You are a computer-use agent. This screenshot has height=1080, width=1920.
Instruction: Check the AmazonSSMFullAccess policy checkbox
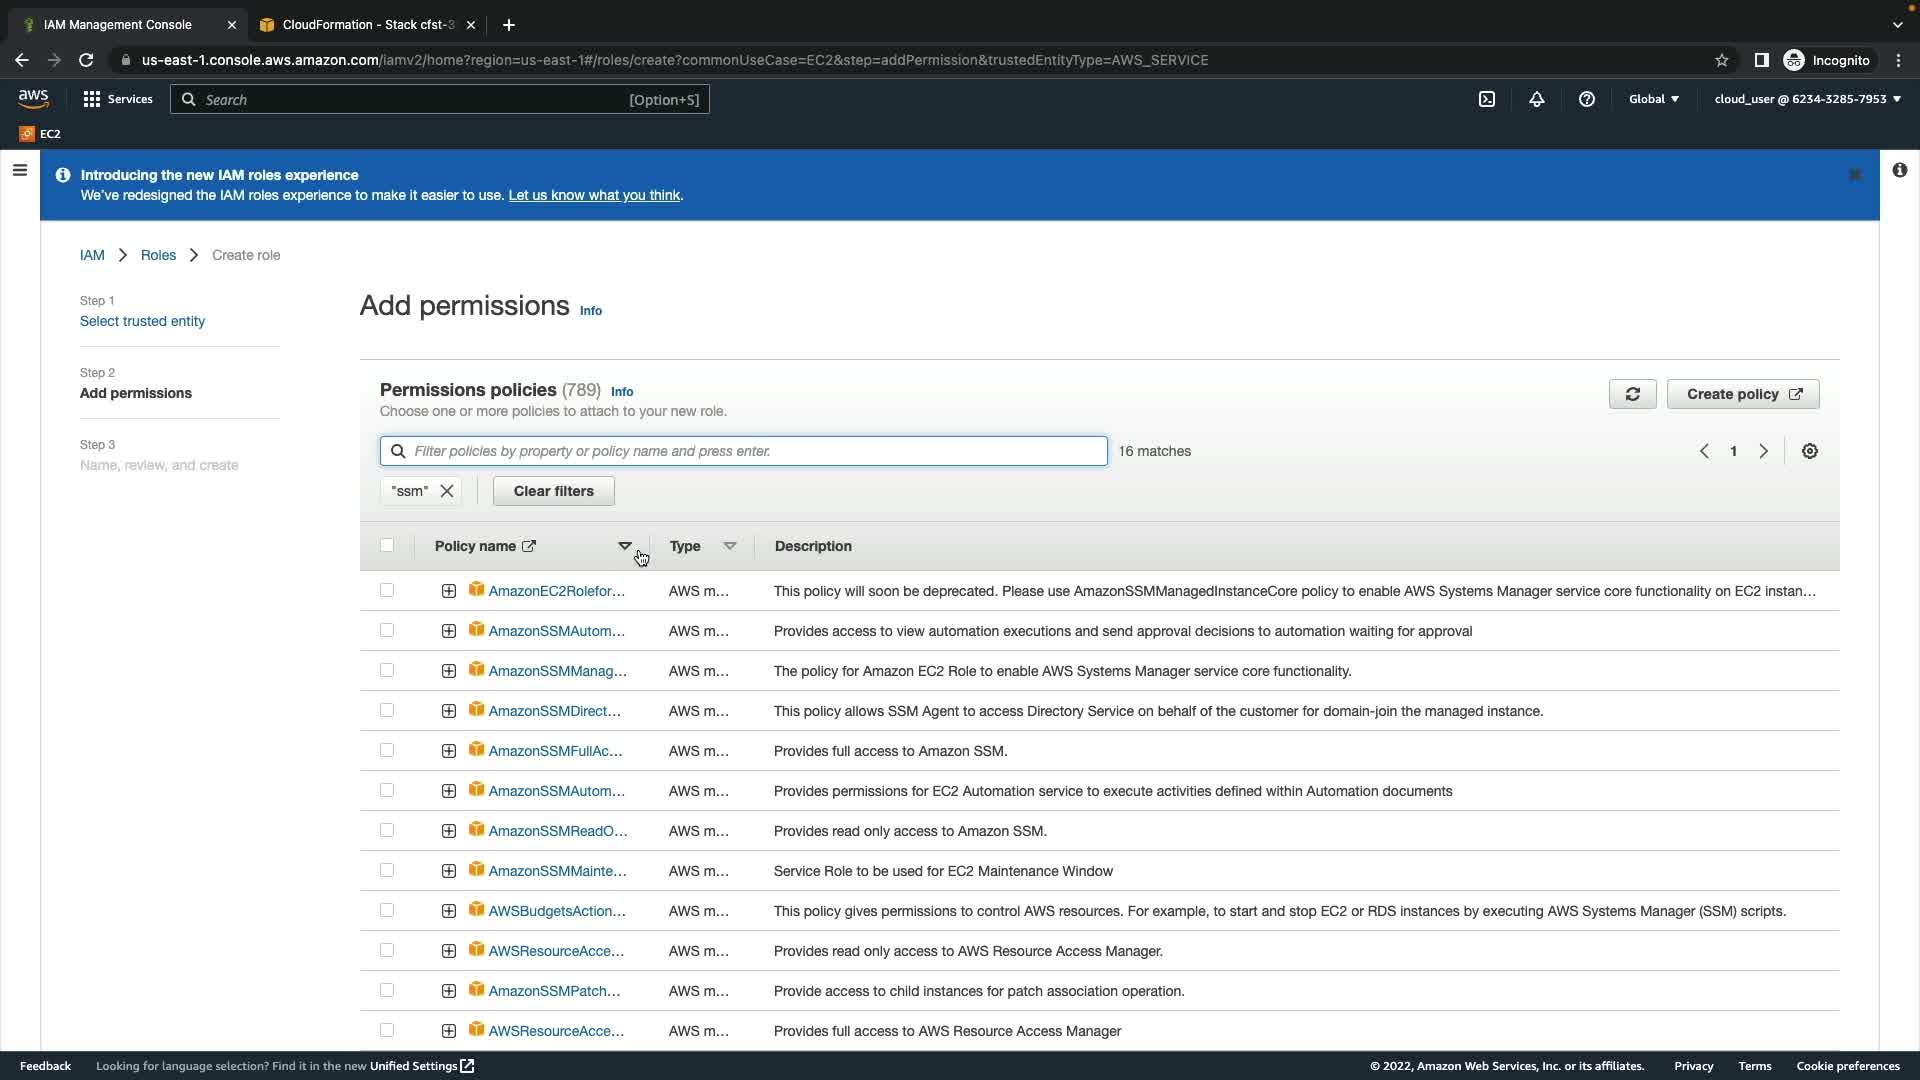tap(387, 750)
